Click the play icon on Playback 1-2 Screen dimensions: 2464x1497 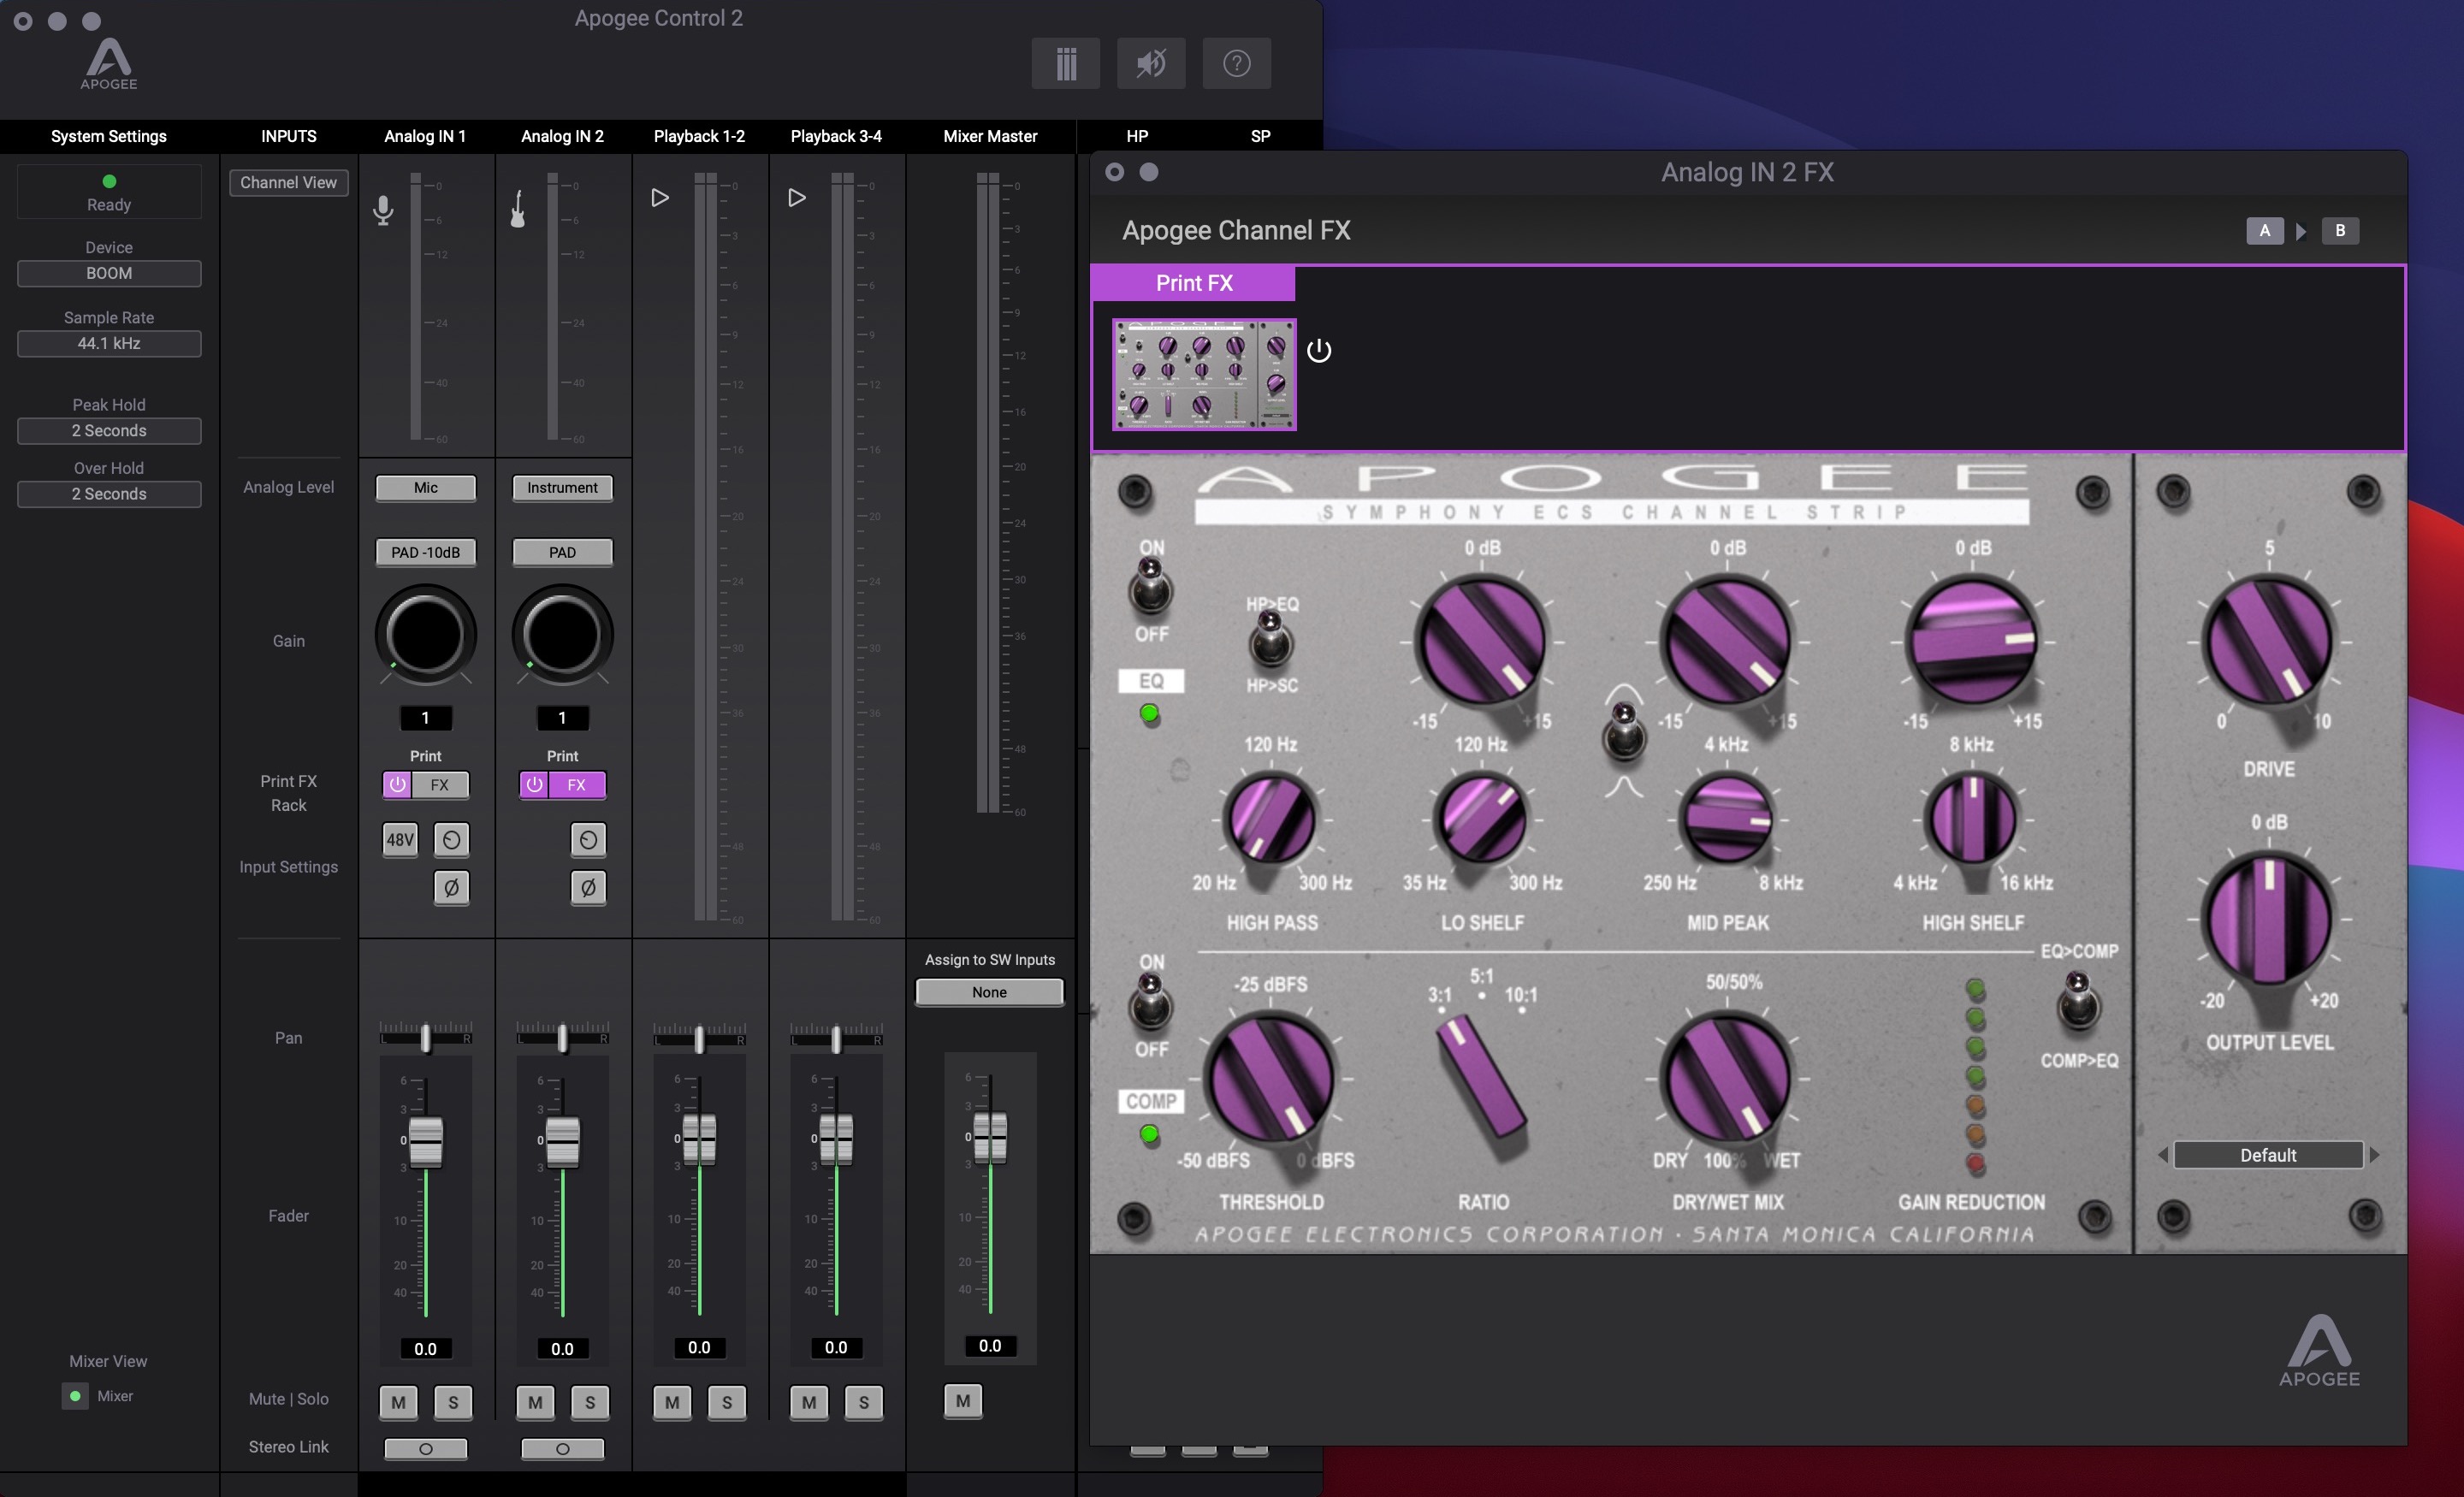point(659,197)
